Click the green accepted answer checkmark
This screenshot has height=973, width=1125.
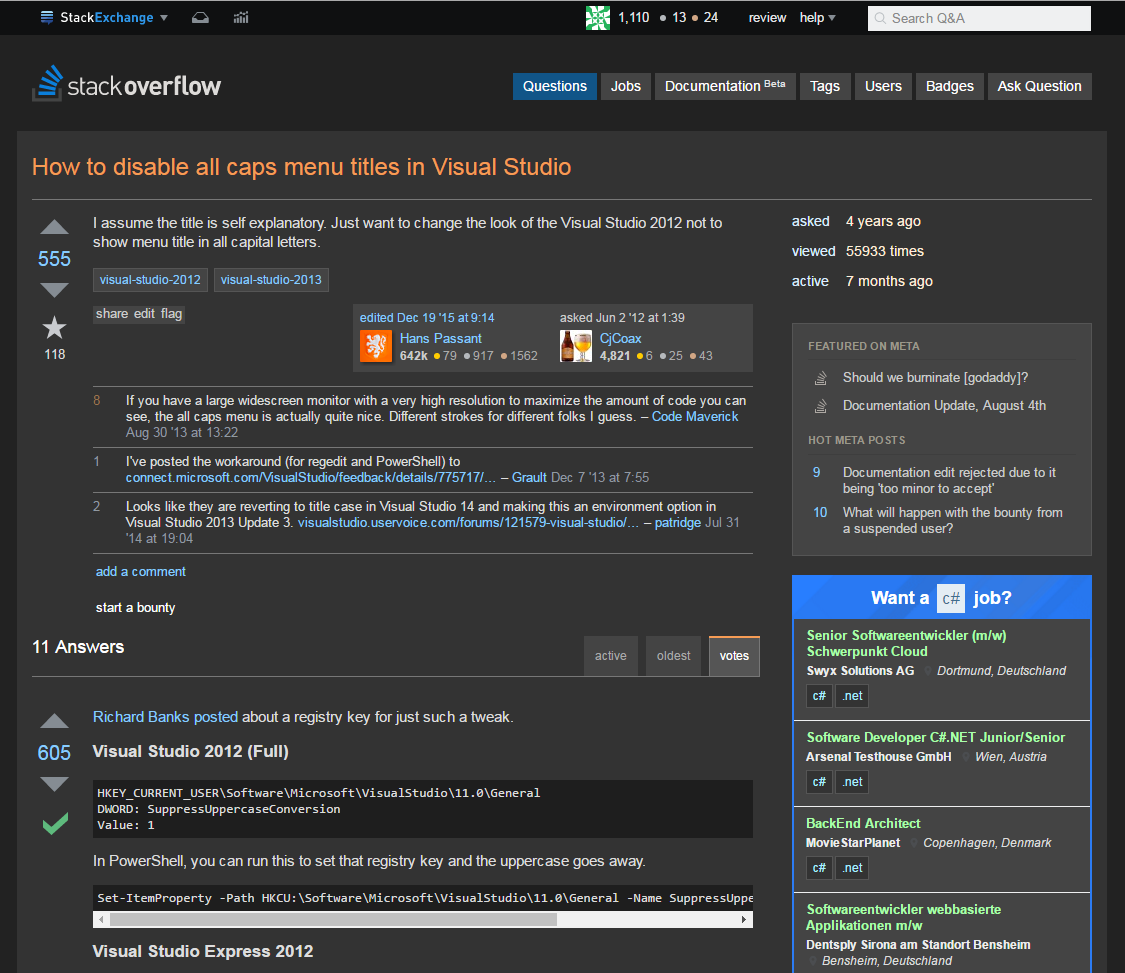click(54, 823)
